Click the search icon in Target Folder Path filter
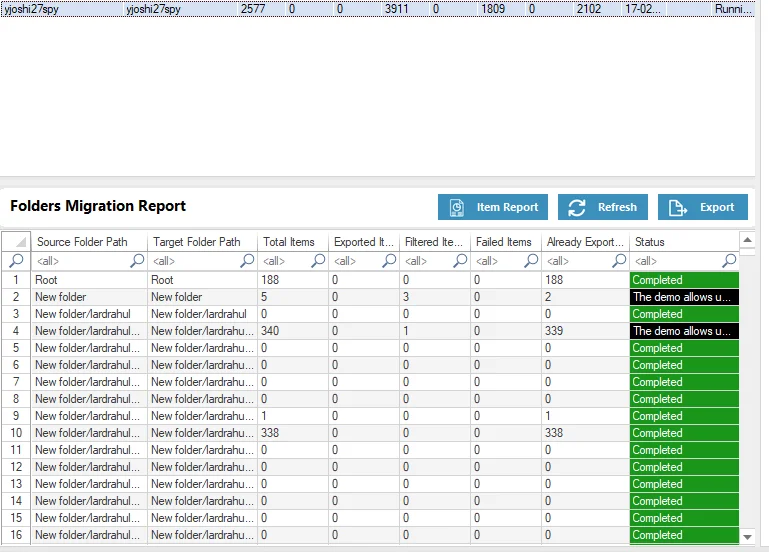The image size is (769, 552). [247, 261]
